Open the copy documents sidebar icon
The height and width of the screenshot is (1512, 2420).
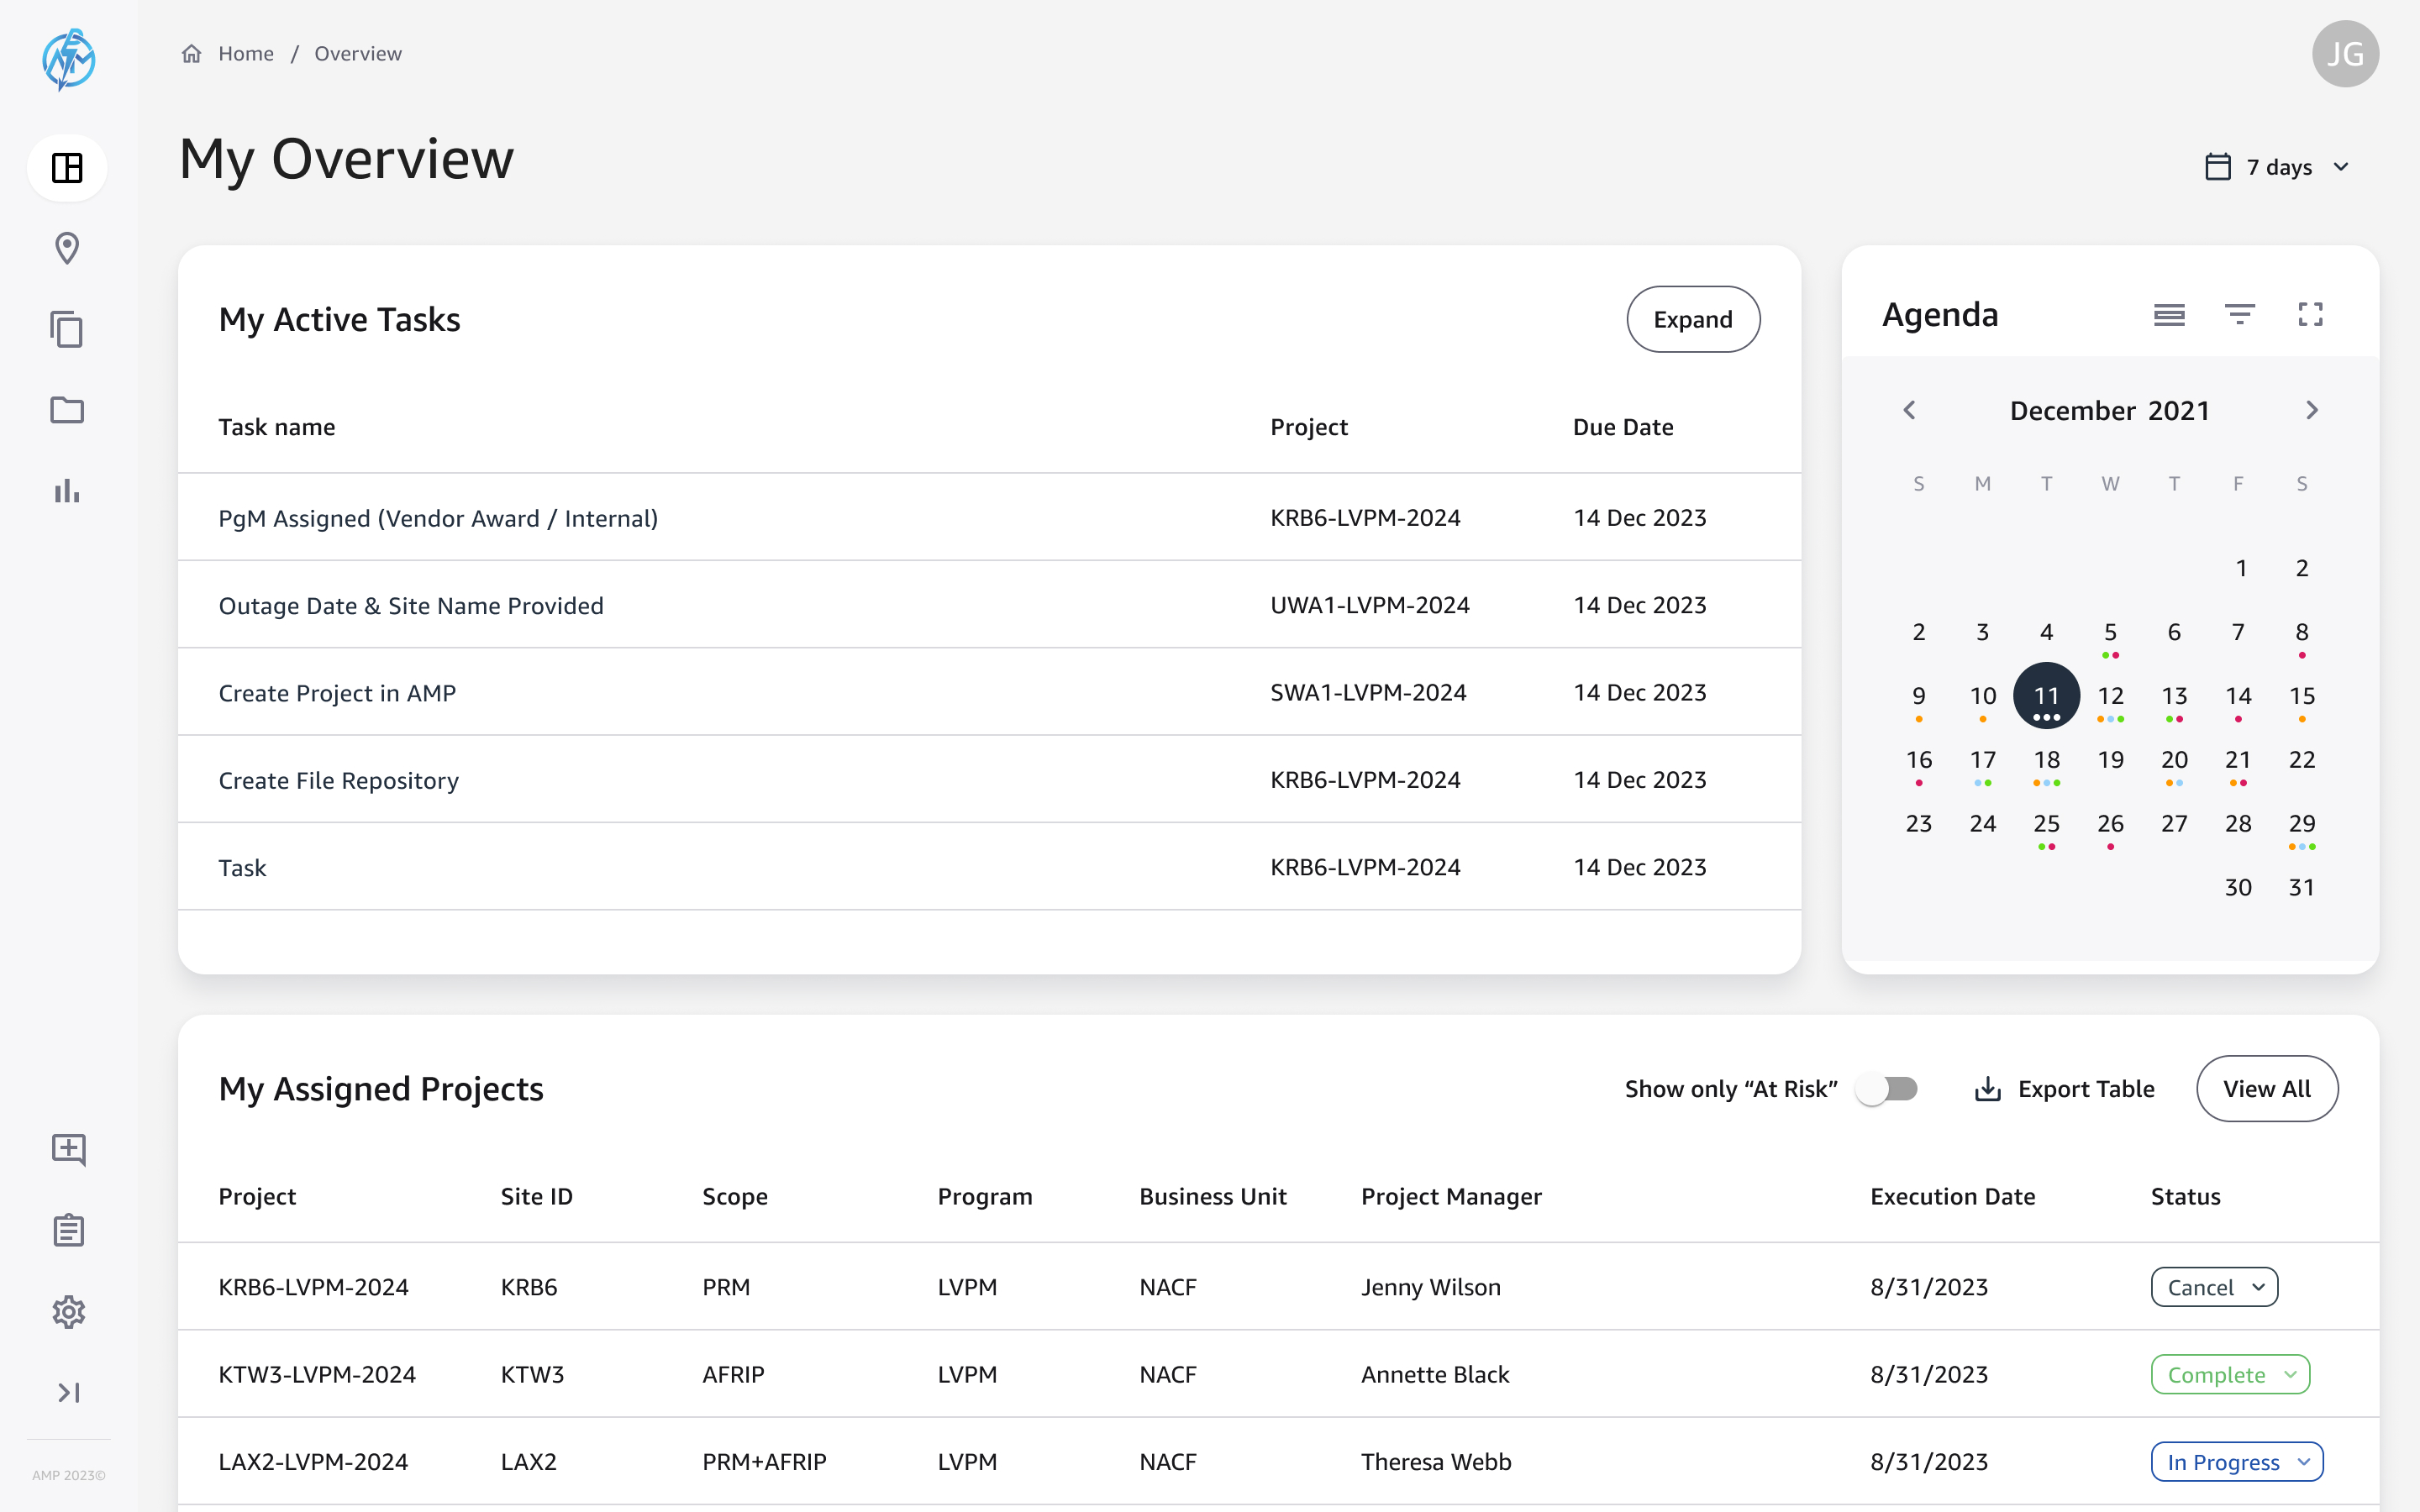(x=67, y=329)
